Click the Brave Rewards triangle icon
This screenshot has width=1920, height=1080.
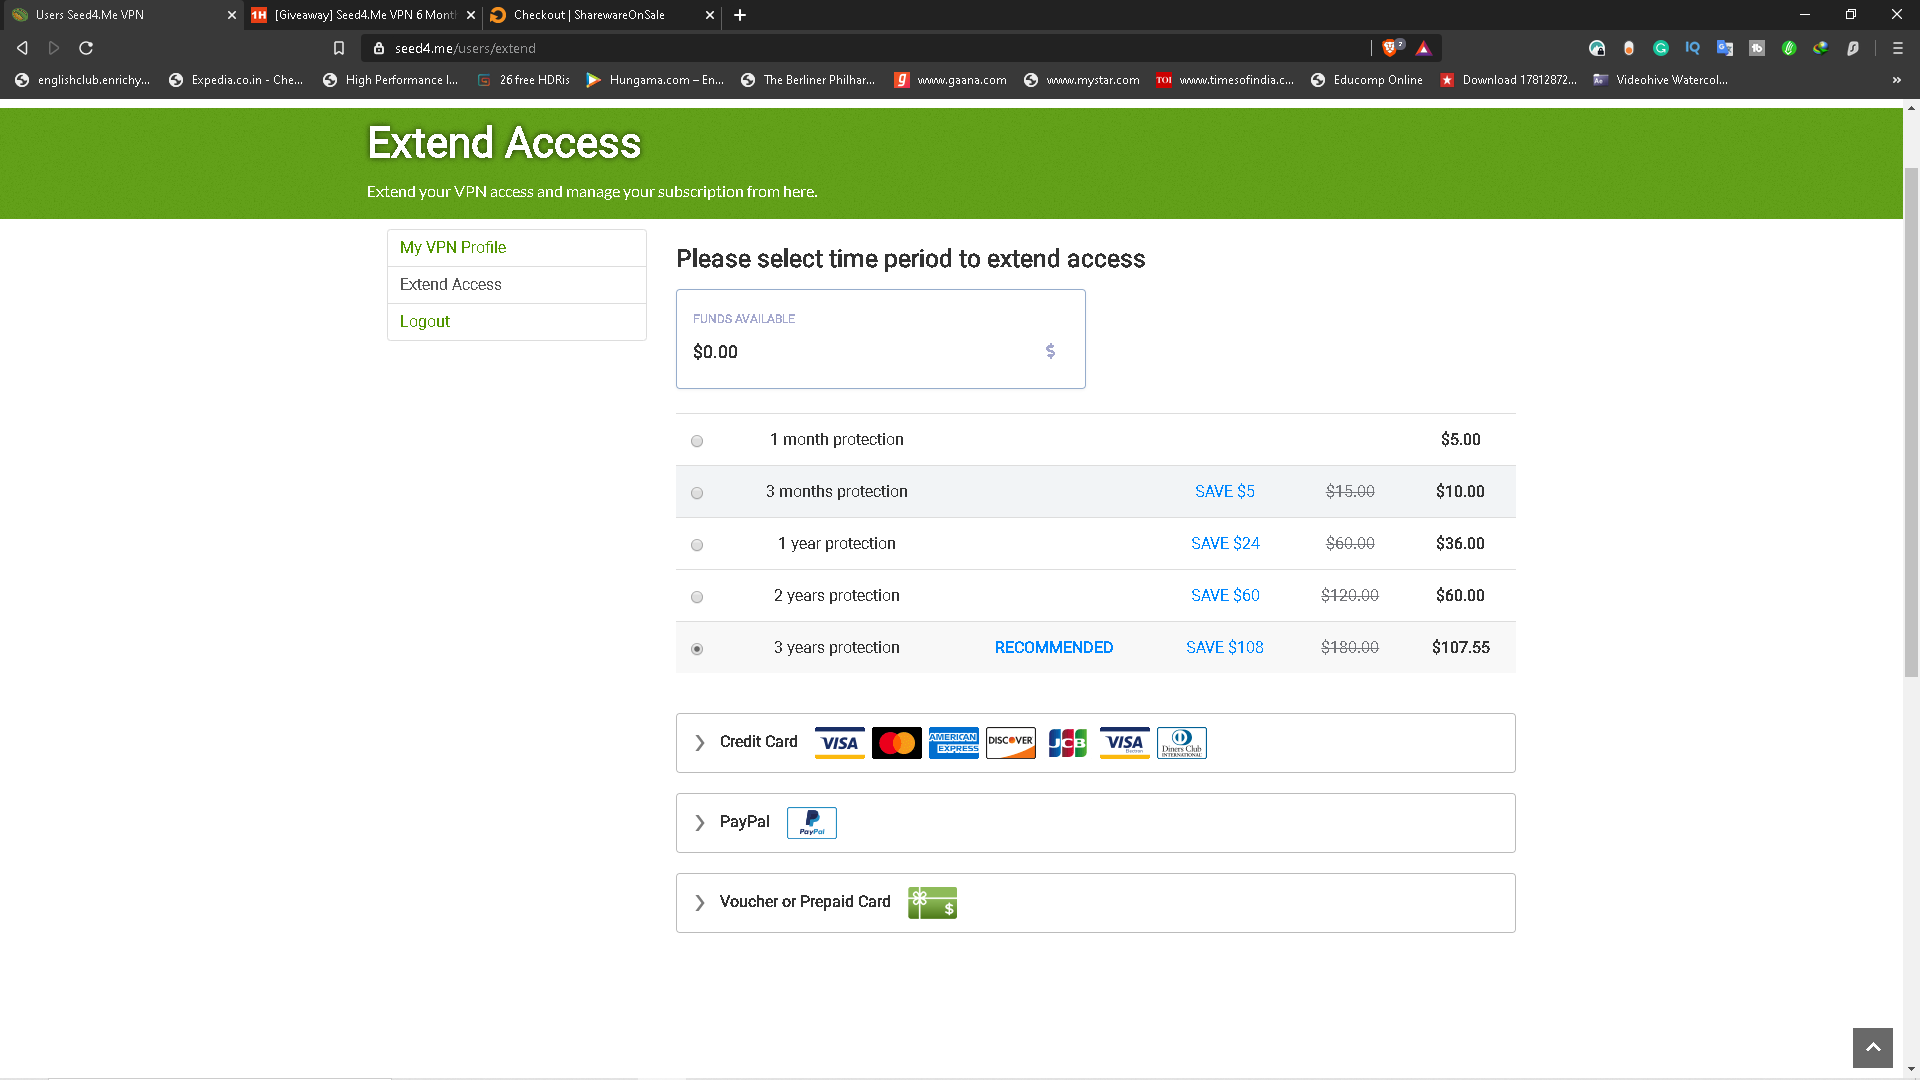click(x=1423, y=48)
